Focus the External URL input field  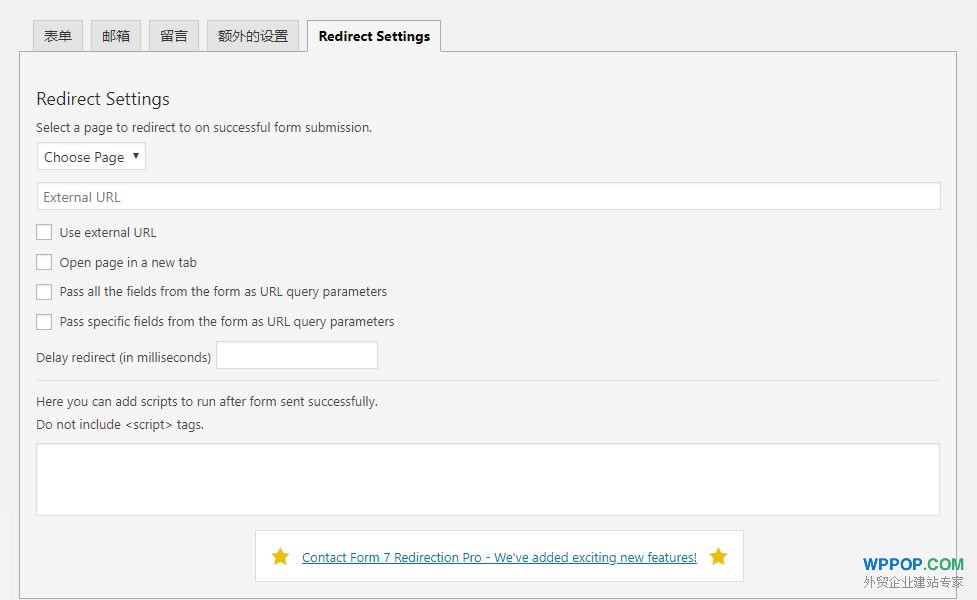pyautogui.click(x=488, y=197)
